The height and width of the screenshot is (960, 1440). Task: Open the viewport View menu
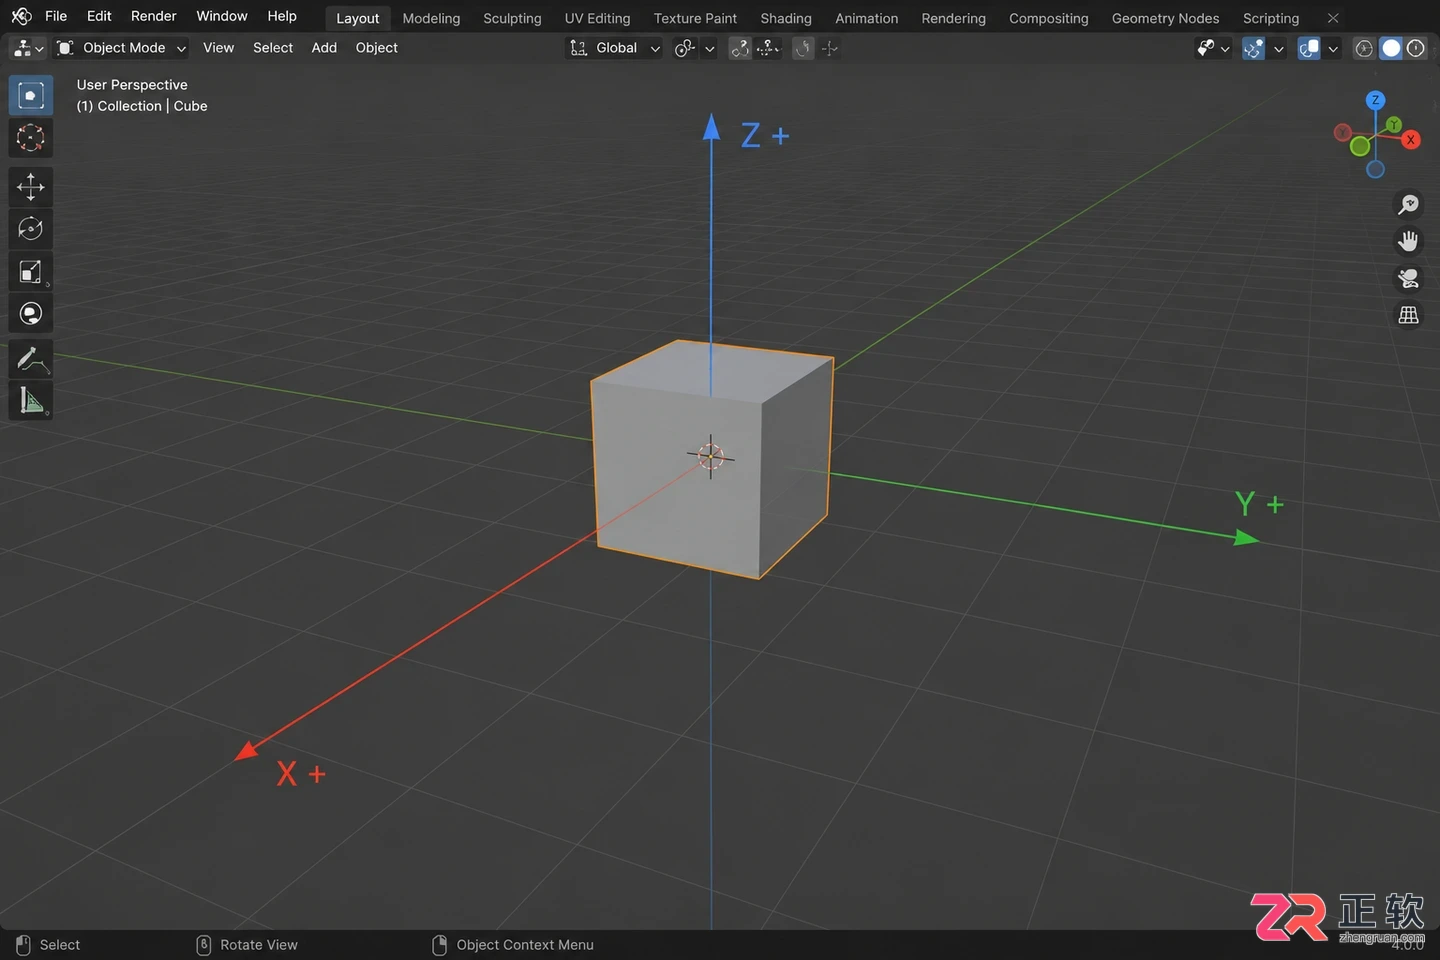pyautogui.click(x=218, y=48)
